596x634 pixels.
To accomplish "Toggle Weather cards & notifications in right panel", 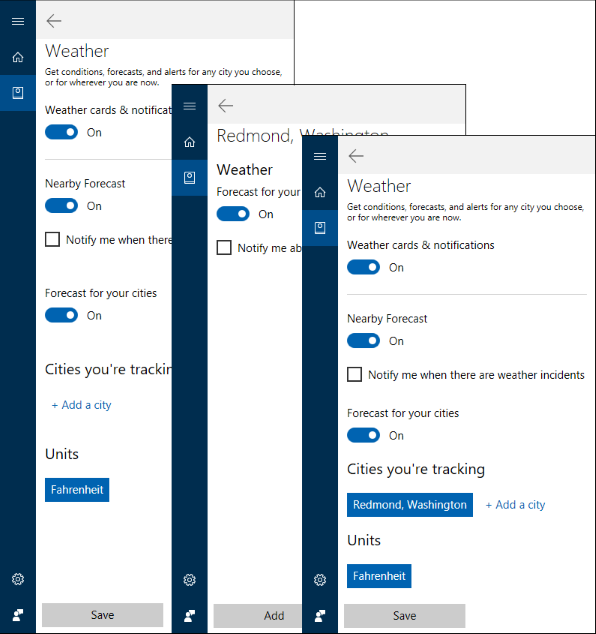I will (x=364, y=267).
